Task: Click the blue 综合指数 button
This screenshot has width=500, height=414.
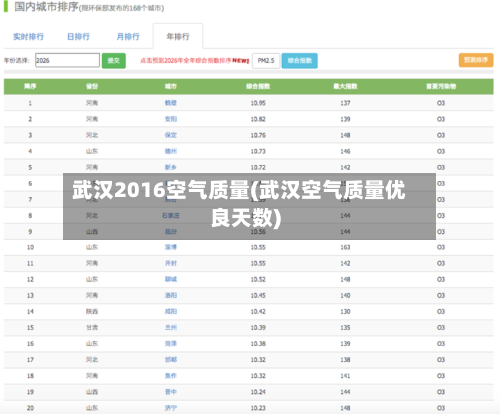Action: [300, 61]
